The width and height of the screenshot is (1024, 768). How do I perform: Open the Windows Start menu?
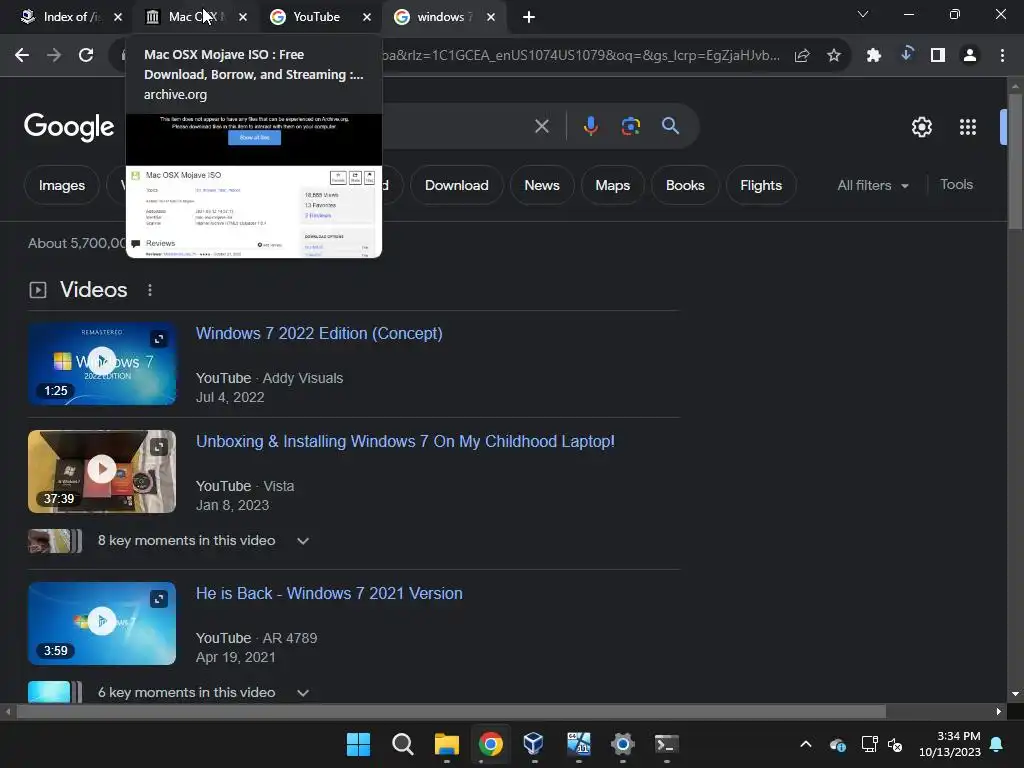358,744
